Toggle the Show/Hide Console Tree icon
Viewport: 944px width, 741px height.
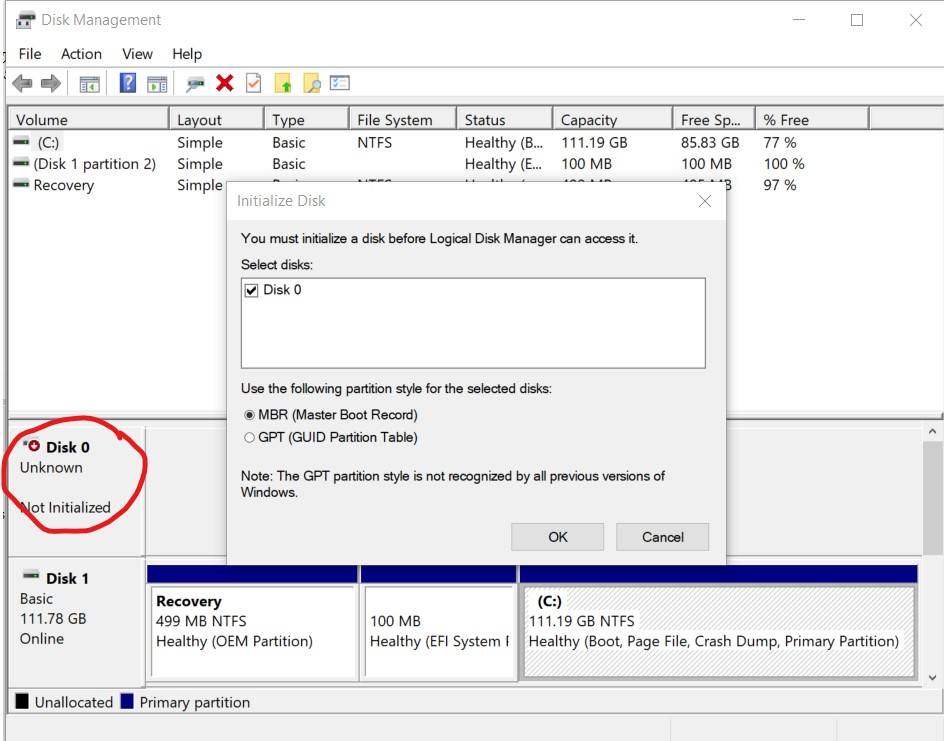[90, 84]
